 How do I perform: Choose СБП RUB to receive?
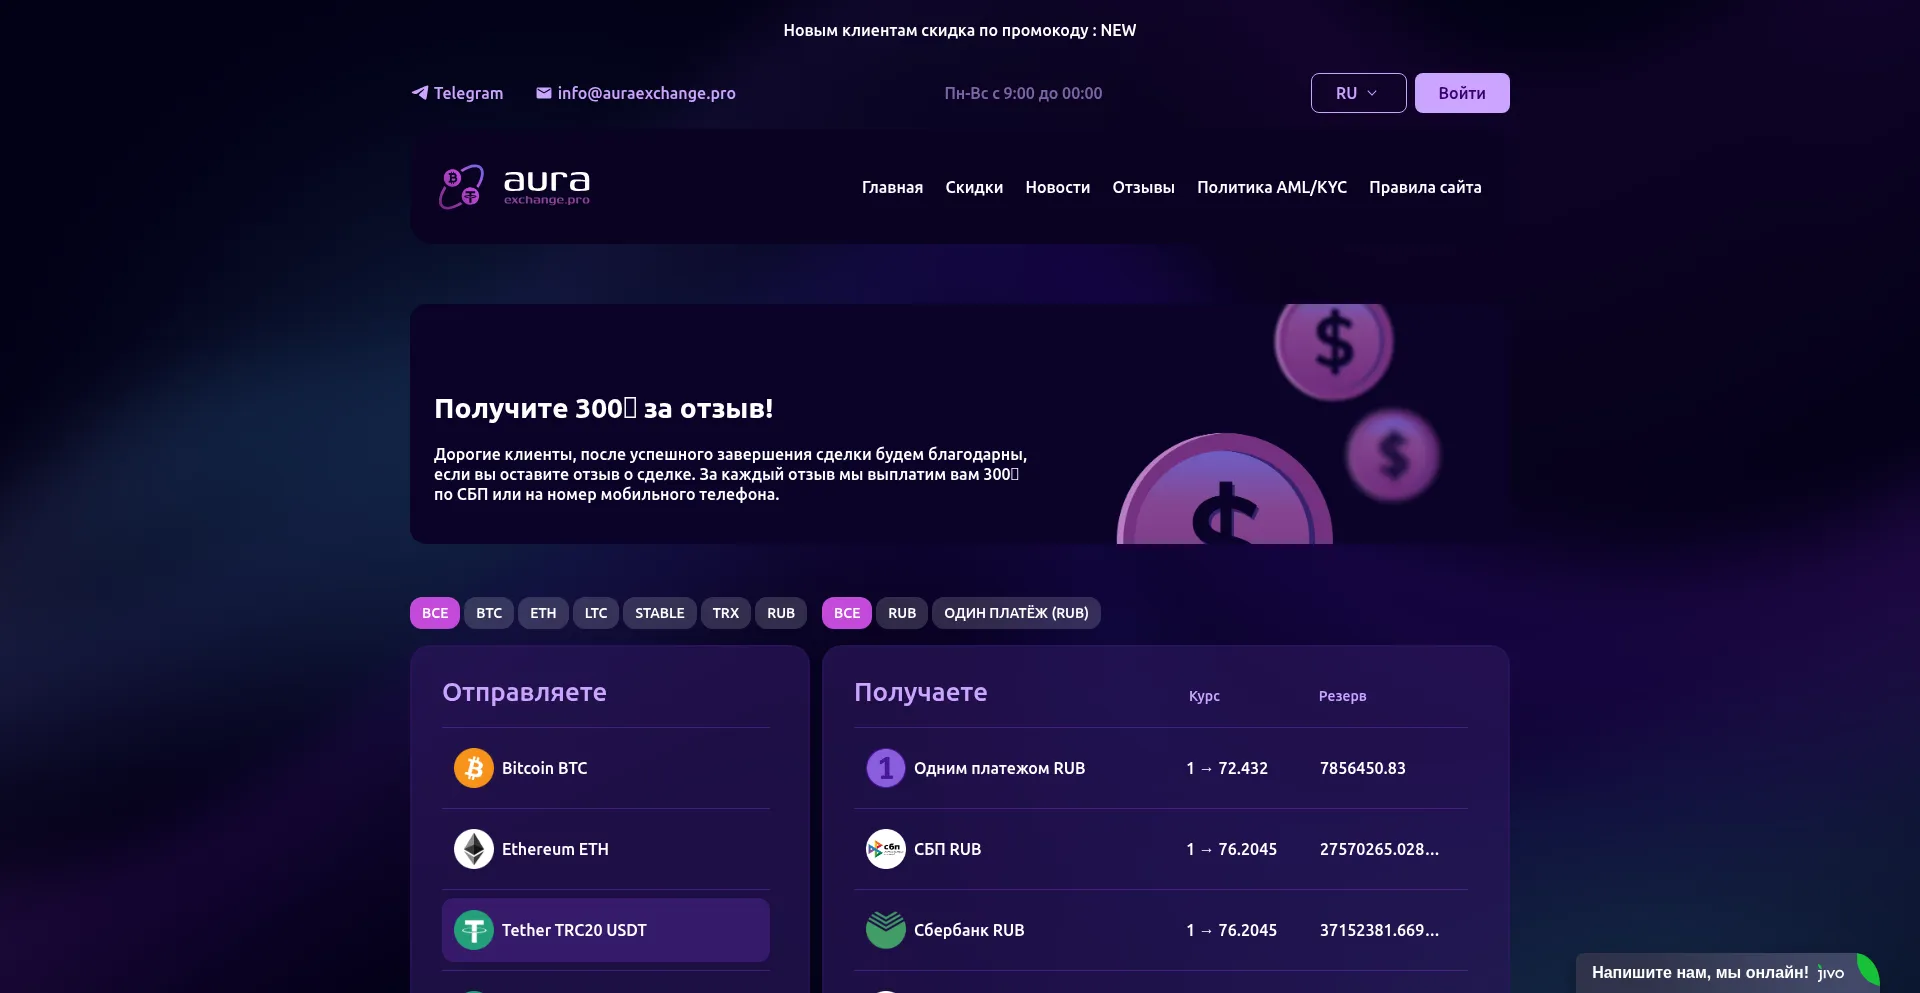pos(1161,849)
